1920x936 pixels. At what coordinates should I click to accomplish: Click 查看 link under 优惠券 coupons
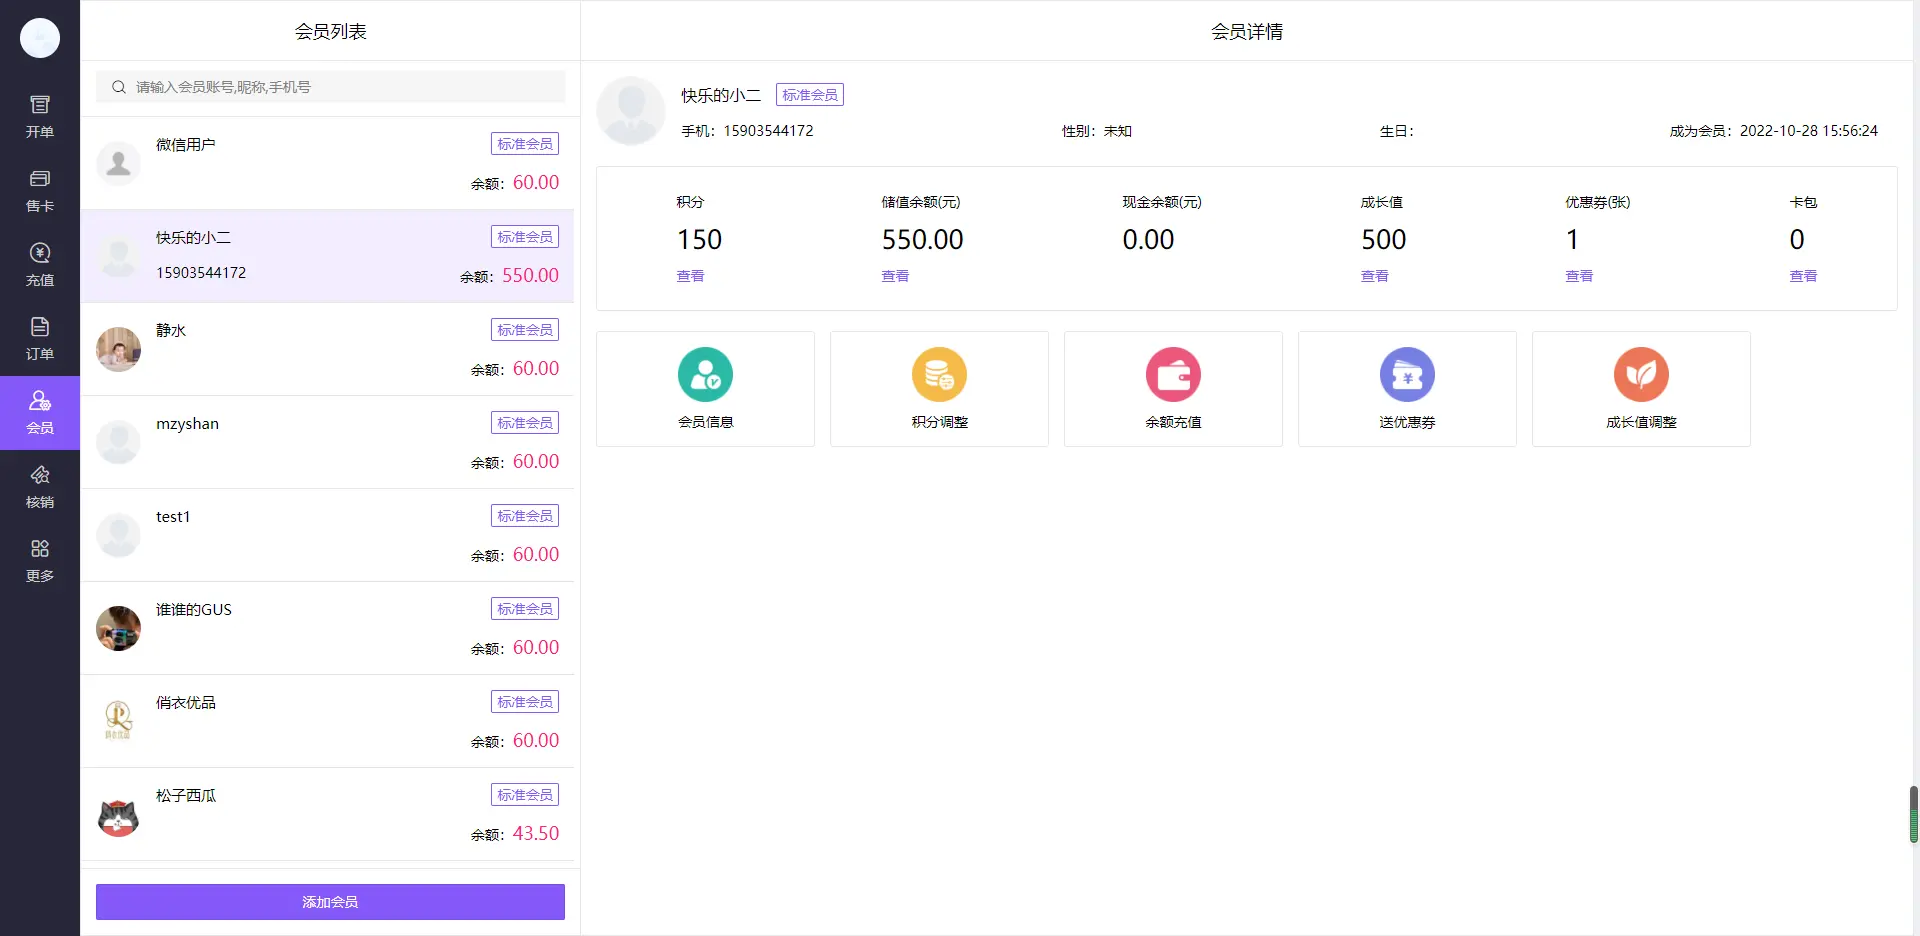coord(1579,276)
